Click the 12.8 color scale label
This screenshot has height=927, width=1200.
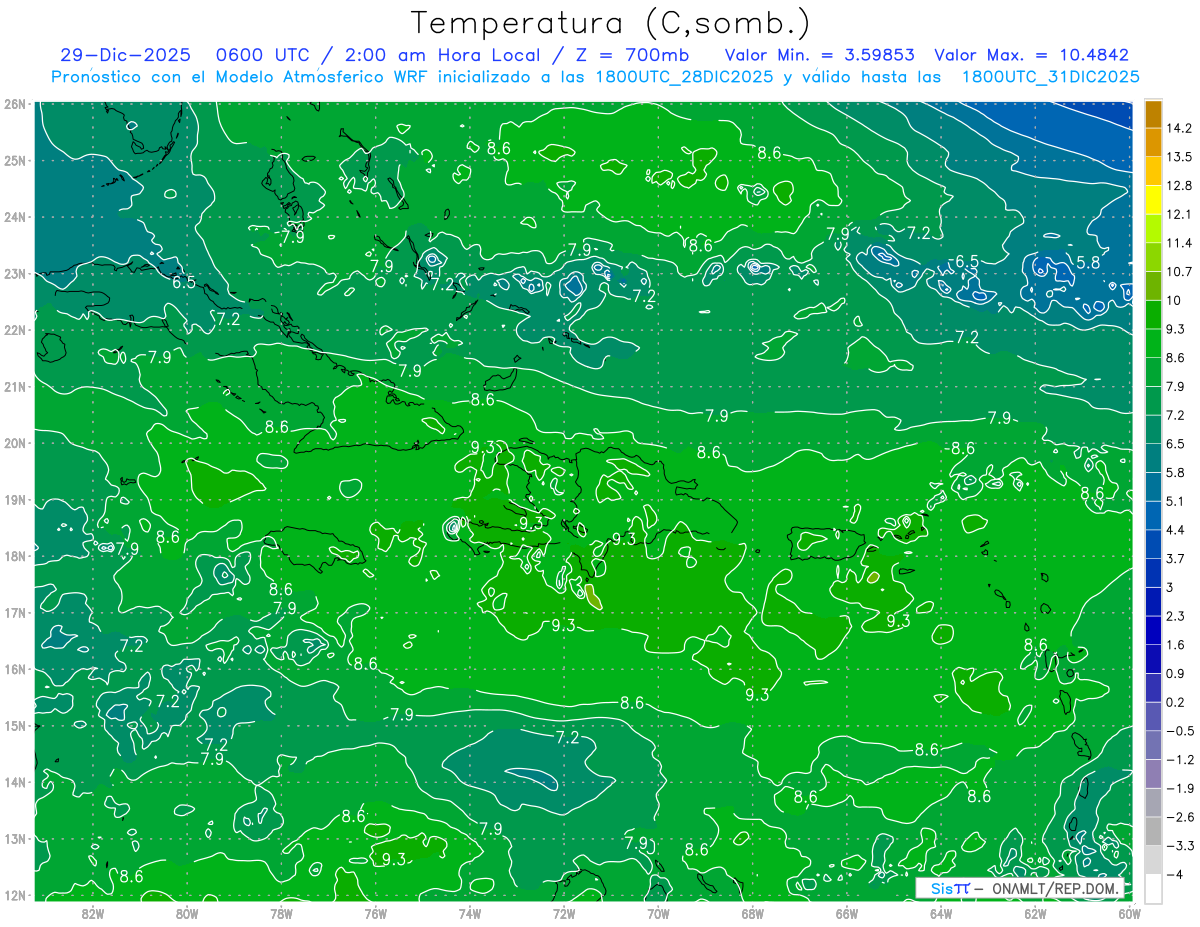(1178, 185)
